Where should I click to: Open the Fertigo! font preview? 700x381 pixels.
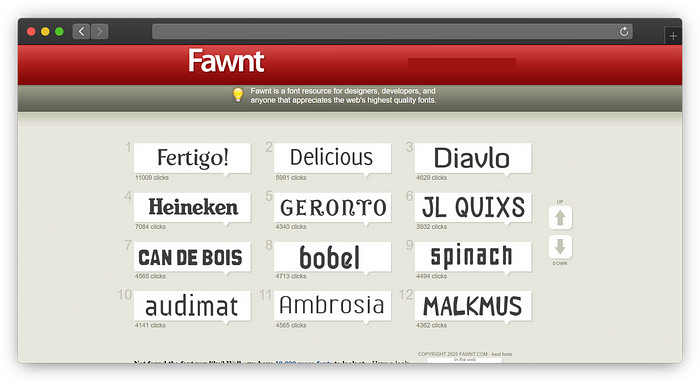tap(192, 158)
